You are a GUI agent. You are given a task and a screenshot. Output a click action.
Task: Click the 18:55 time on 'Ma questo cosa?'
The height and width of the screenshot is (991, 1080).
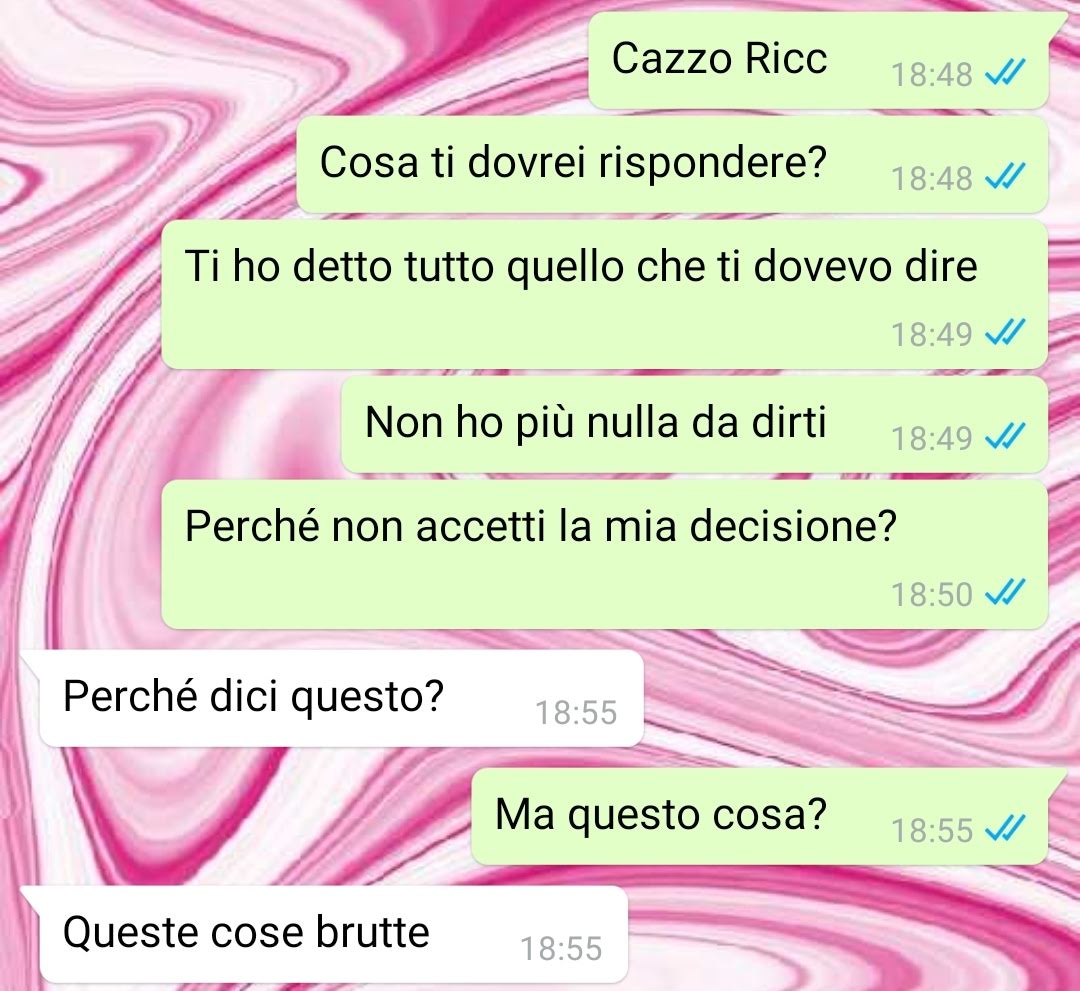point(932,831)
